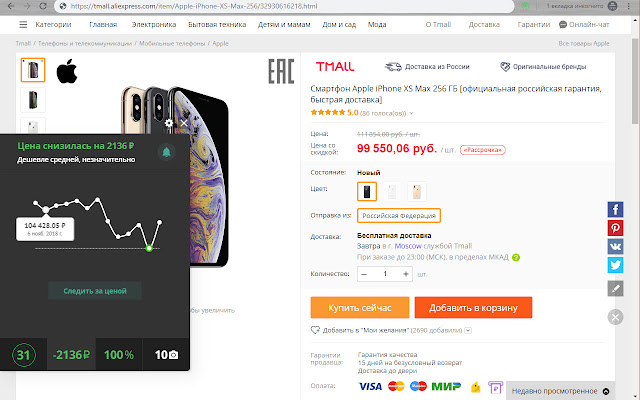This screenshot has width=640, height=400.
Task: Open the Электроника menu item
Action: click(154, 24)
